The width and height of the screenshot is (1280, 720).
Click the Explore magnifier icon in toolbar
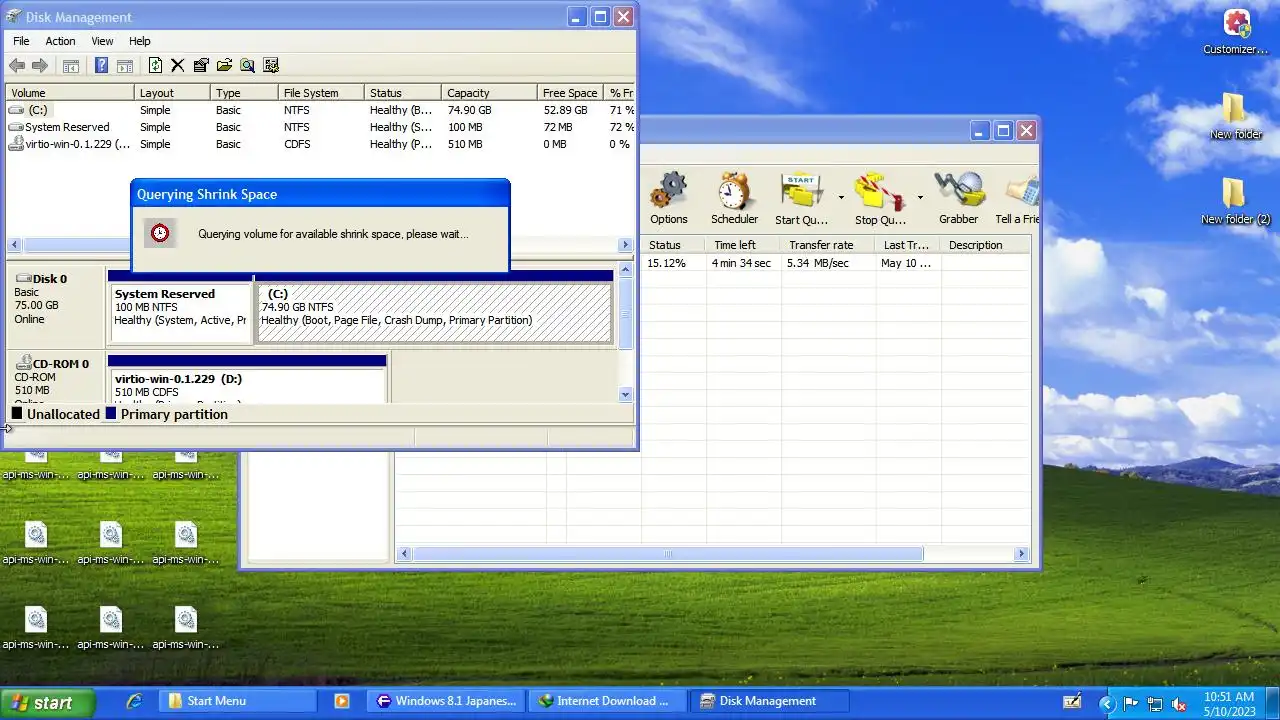click(x=247, y=65)
